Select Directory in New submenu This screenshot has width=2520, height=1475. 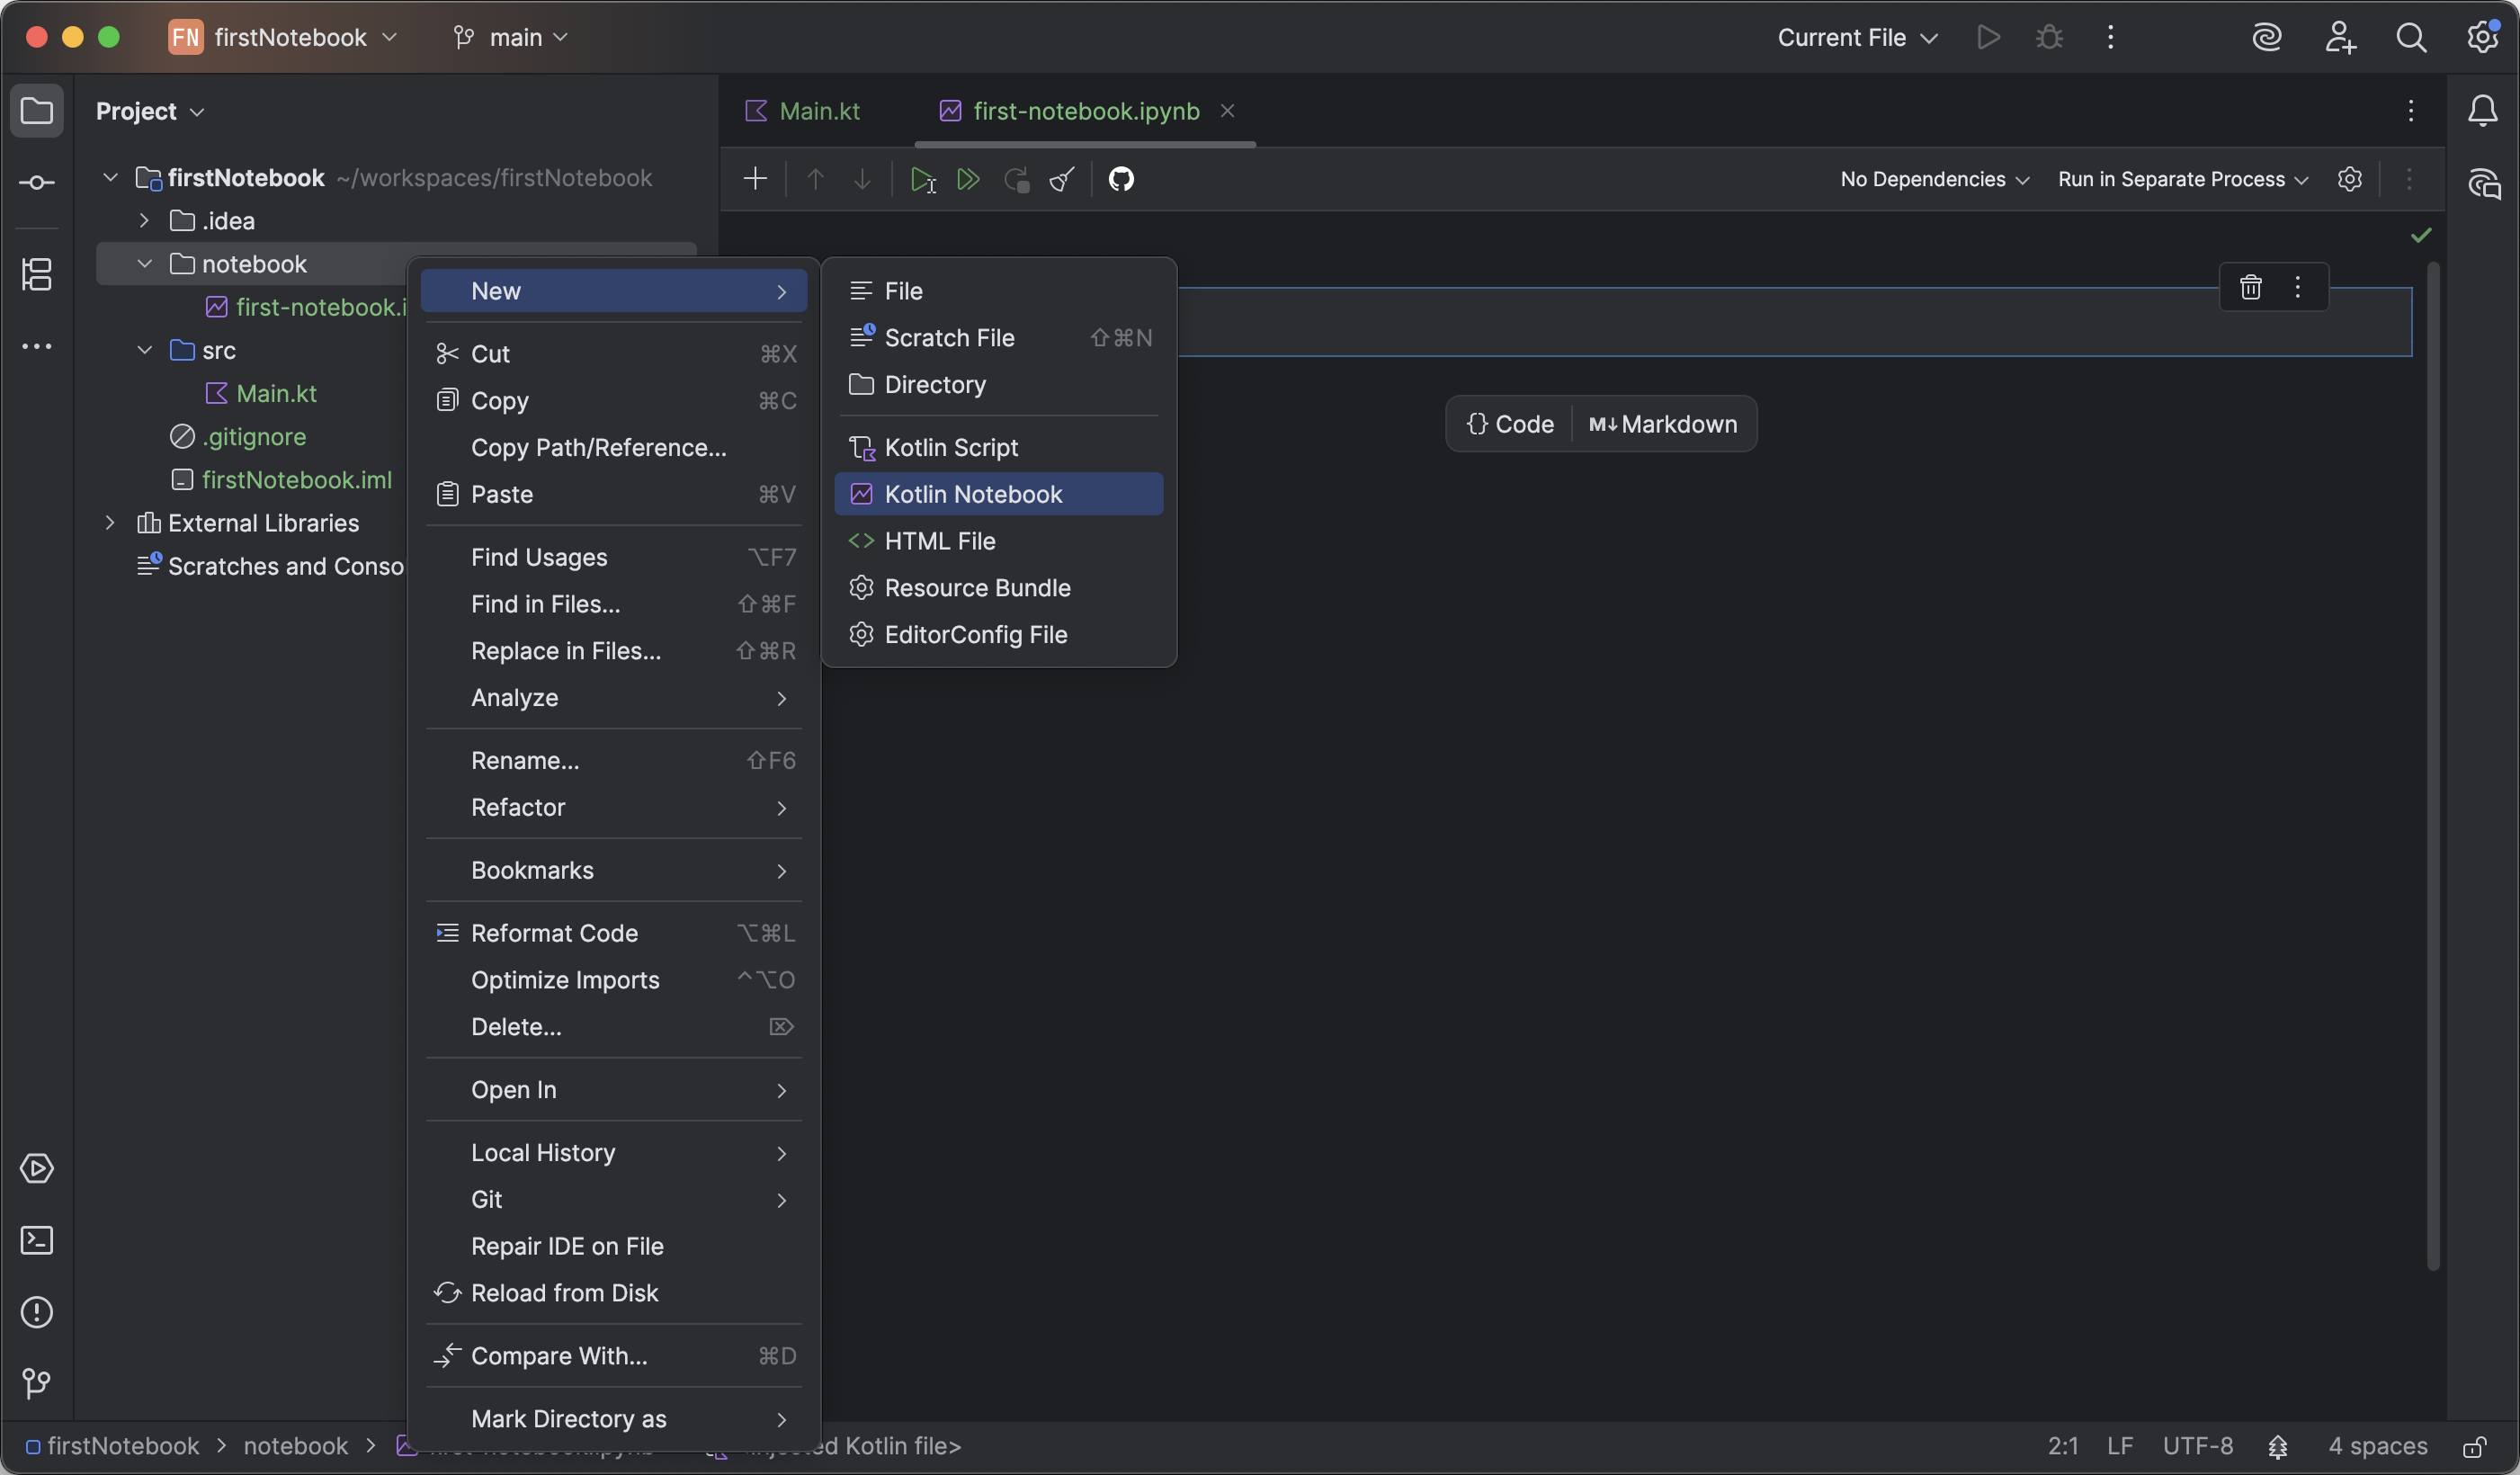coord(999,384)
